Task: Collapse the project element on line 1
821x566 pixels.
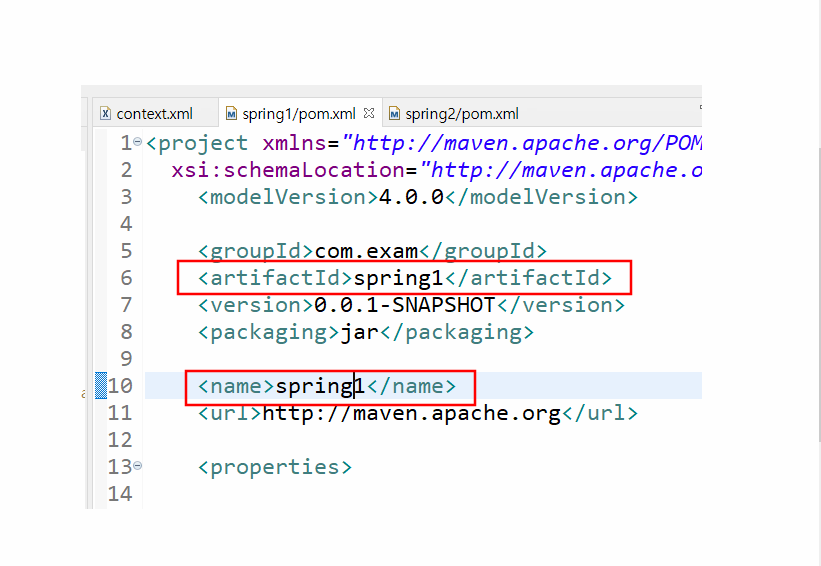Action: (137, 141)
